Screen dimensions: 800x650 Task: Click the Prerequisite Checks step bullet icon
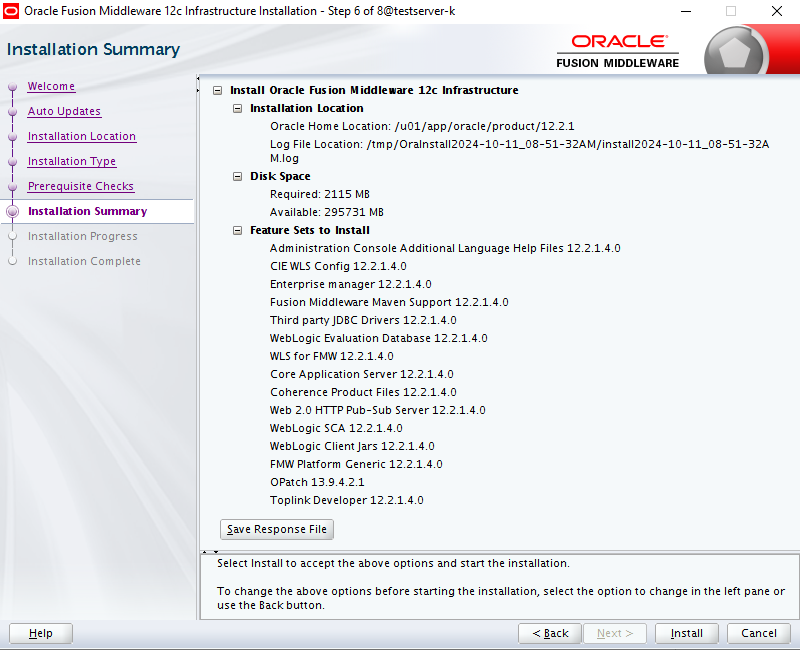pos(13,187)
